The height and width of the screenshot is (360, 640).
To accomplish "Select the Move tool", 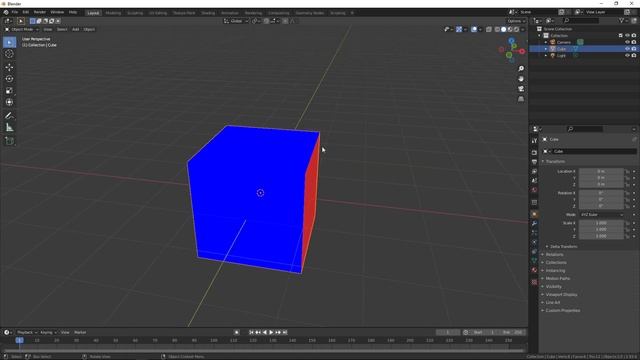I will pos(9,67).
